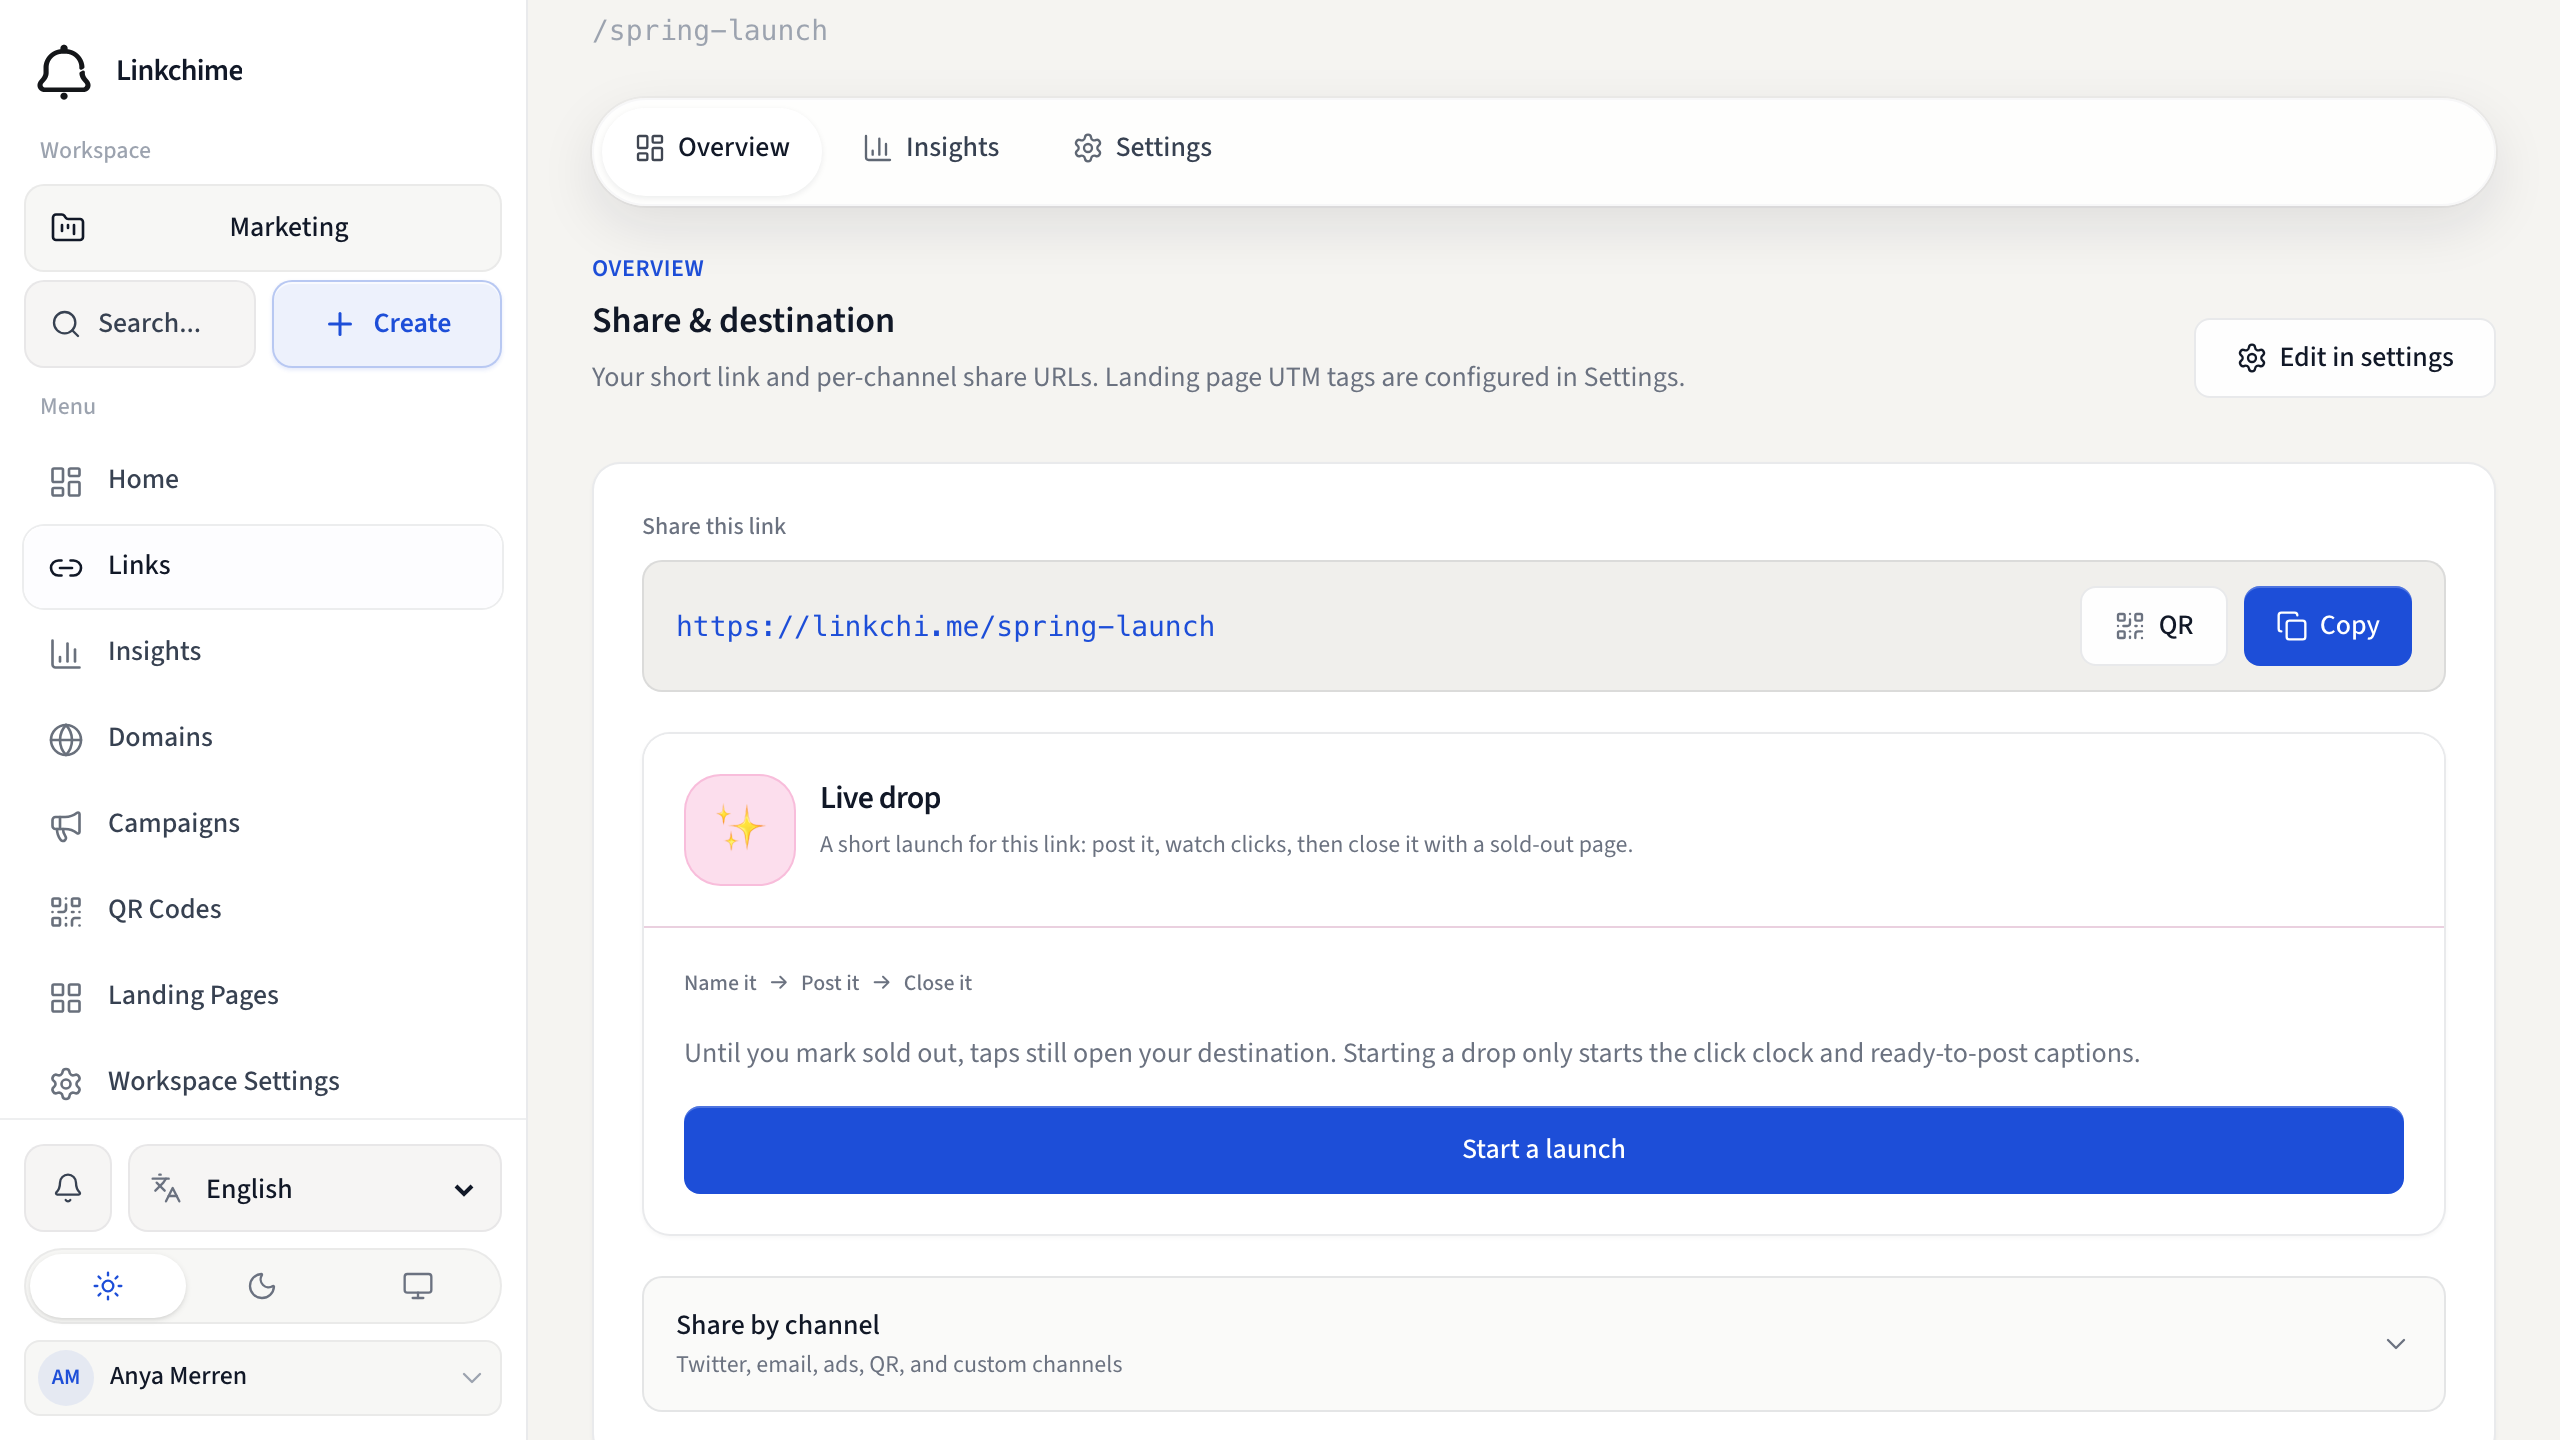This screenshot has height=1440, width=2560.
Task: Switch to the Insights tab
Action: [x=931, y=148]
